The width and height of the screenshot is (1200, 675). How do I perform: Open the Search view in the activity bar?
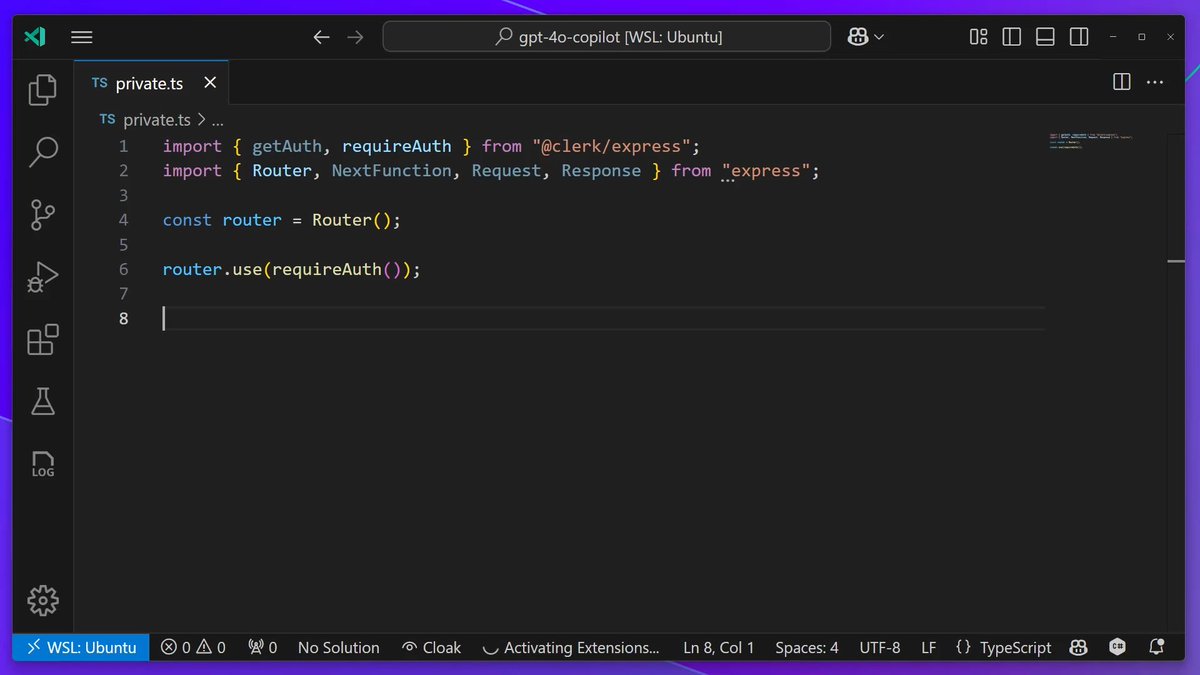coord(43,152)
